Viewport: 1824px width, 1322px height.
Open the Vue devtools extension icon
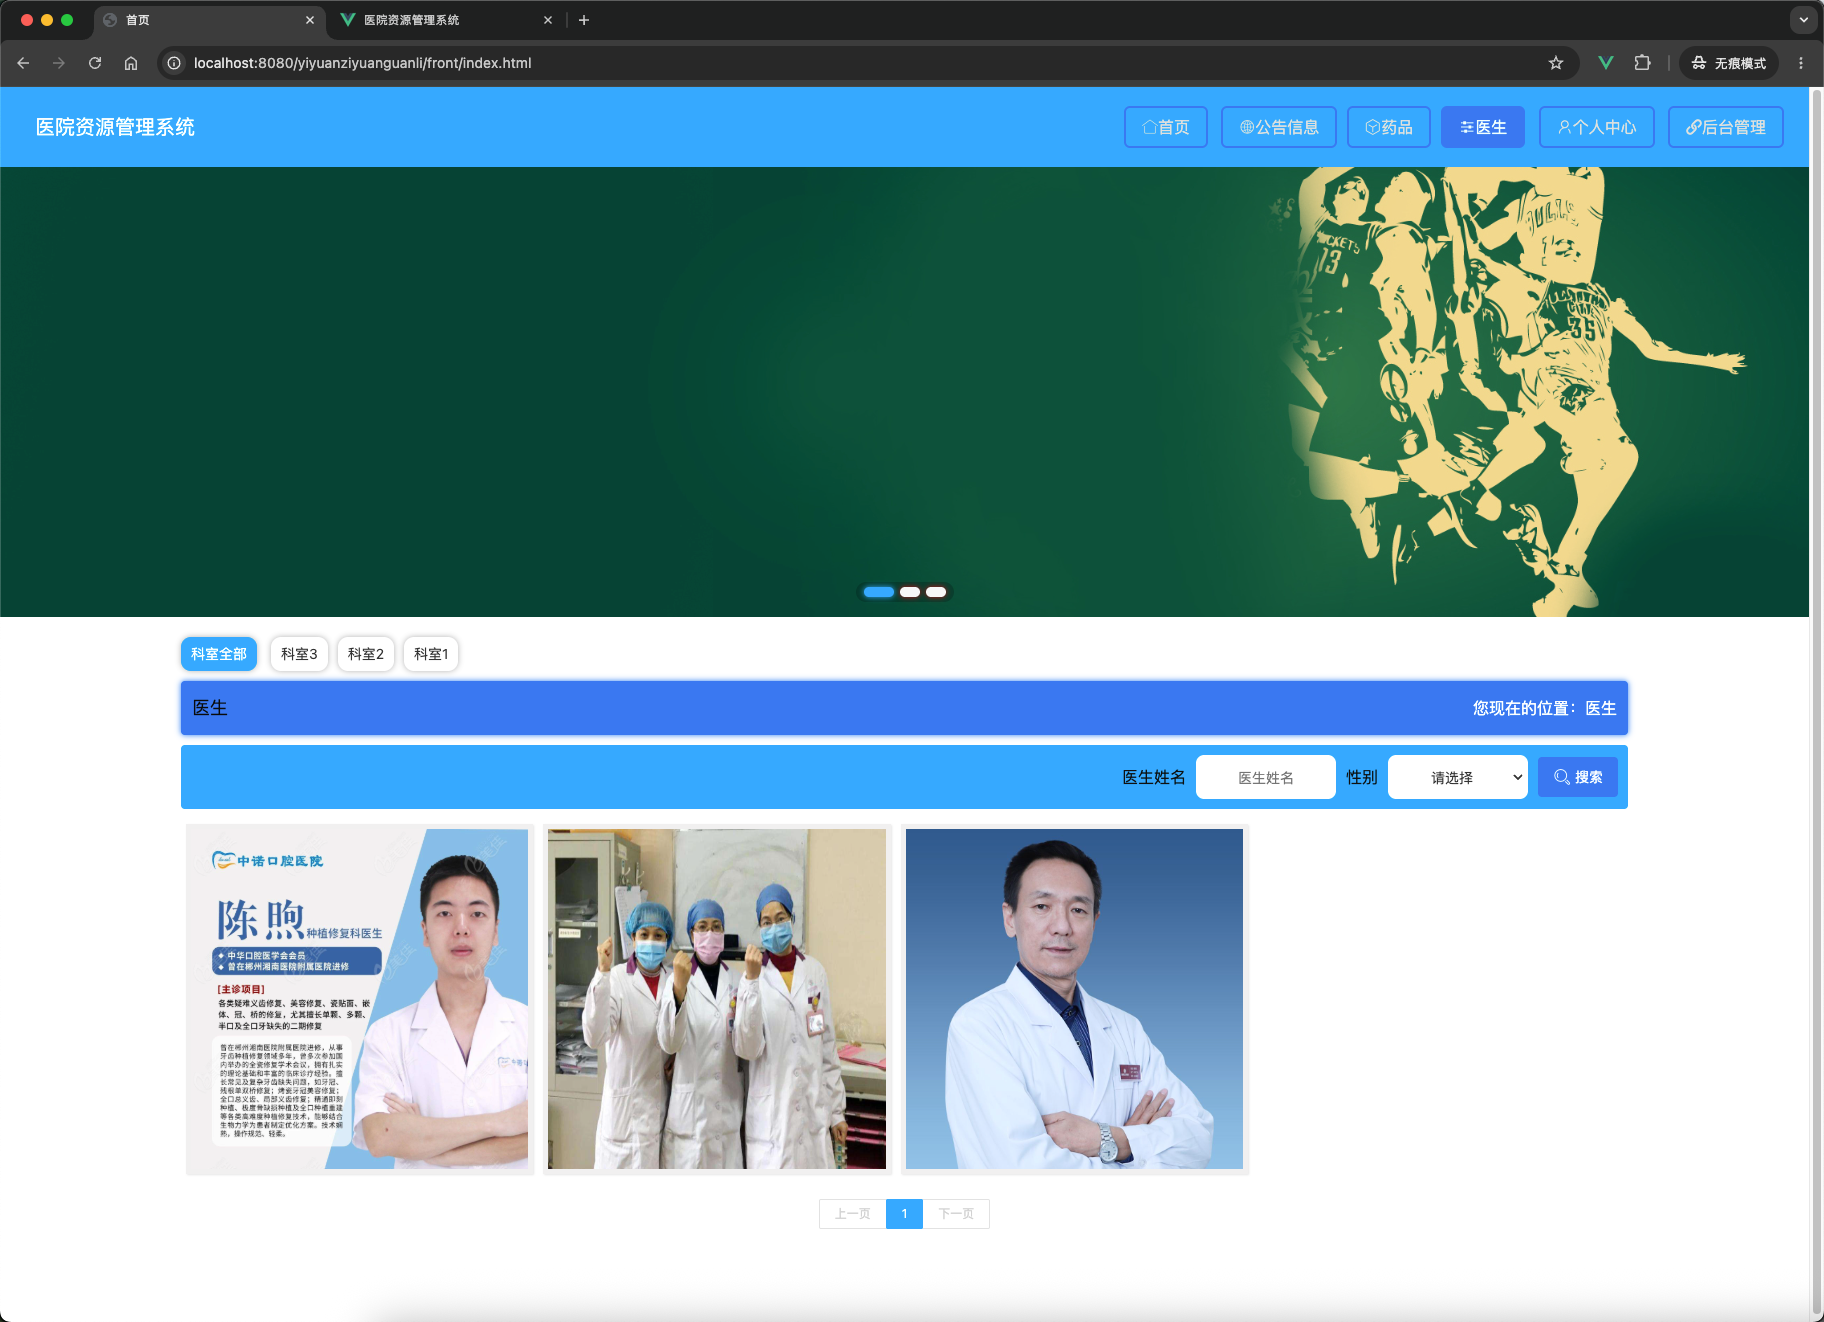click(1606, 63)
